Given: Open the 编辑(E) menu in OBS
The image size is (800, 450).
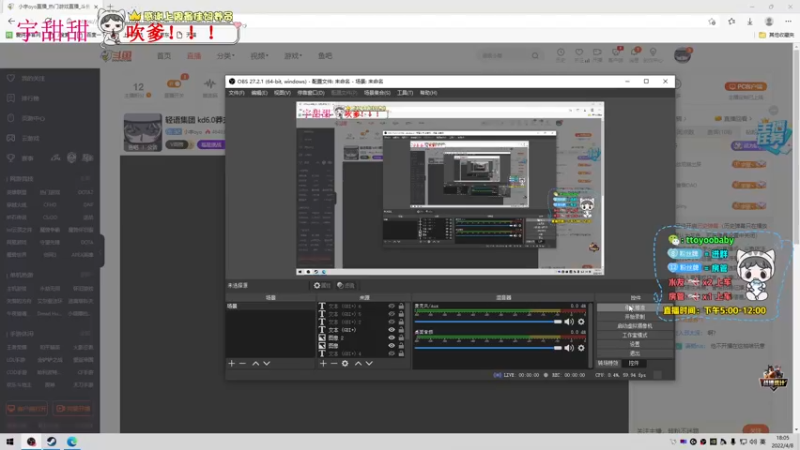Looking at the screenshot, I should coord(259,93).
